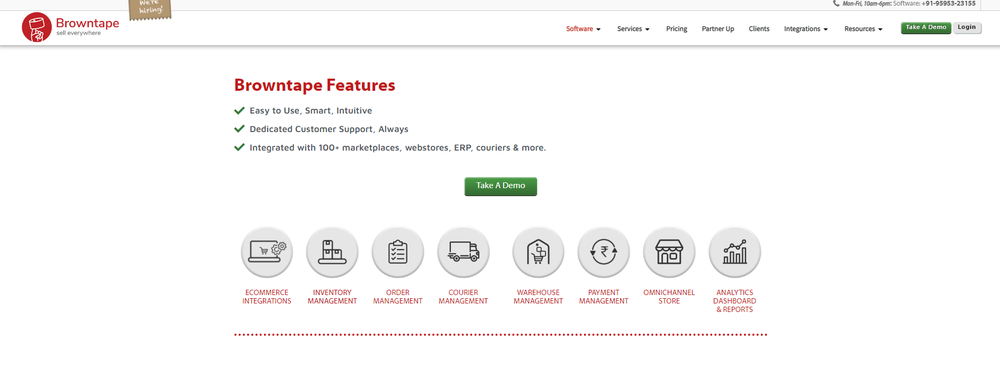Open the Warehouse Management icon
Screen dimensions: 1000x389
[538, 253]
